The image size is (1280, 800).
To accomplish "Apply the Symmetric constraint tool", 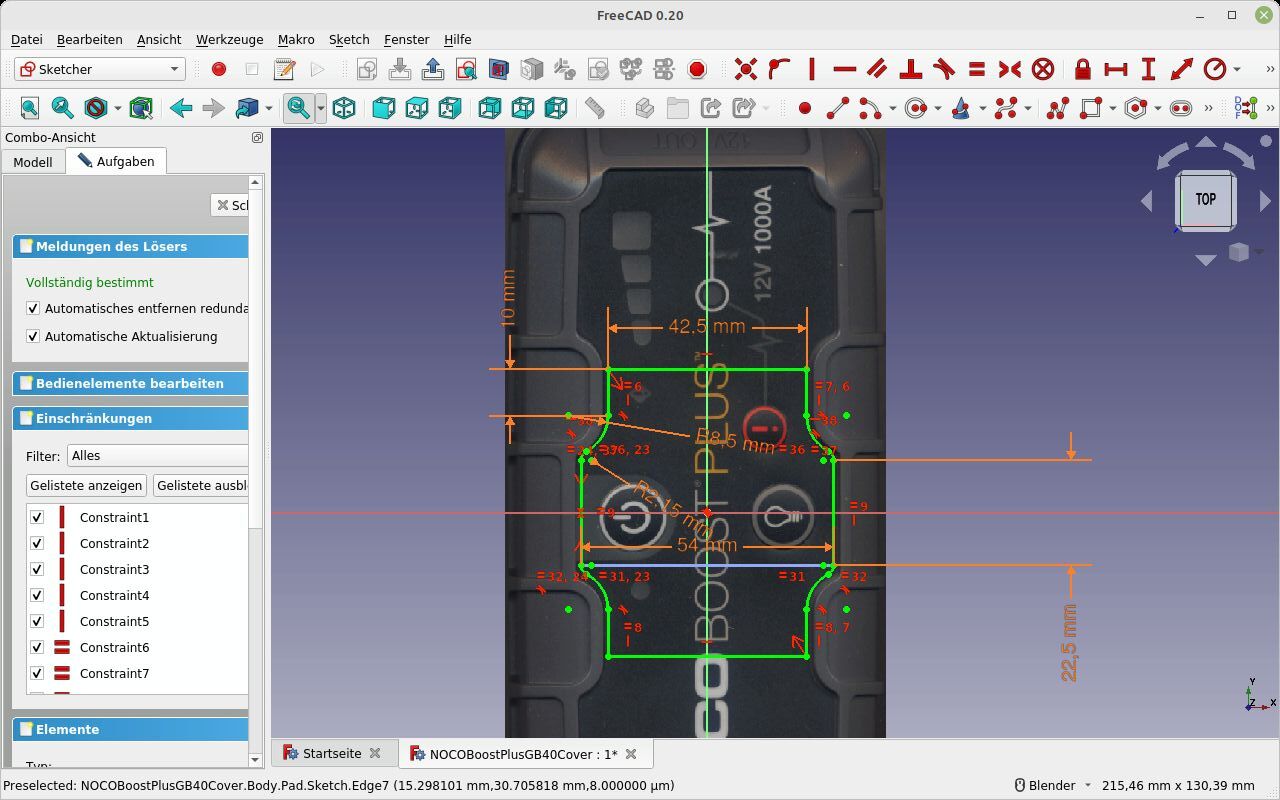I will [1010, 69].
